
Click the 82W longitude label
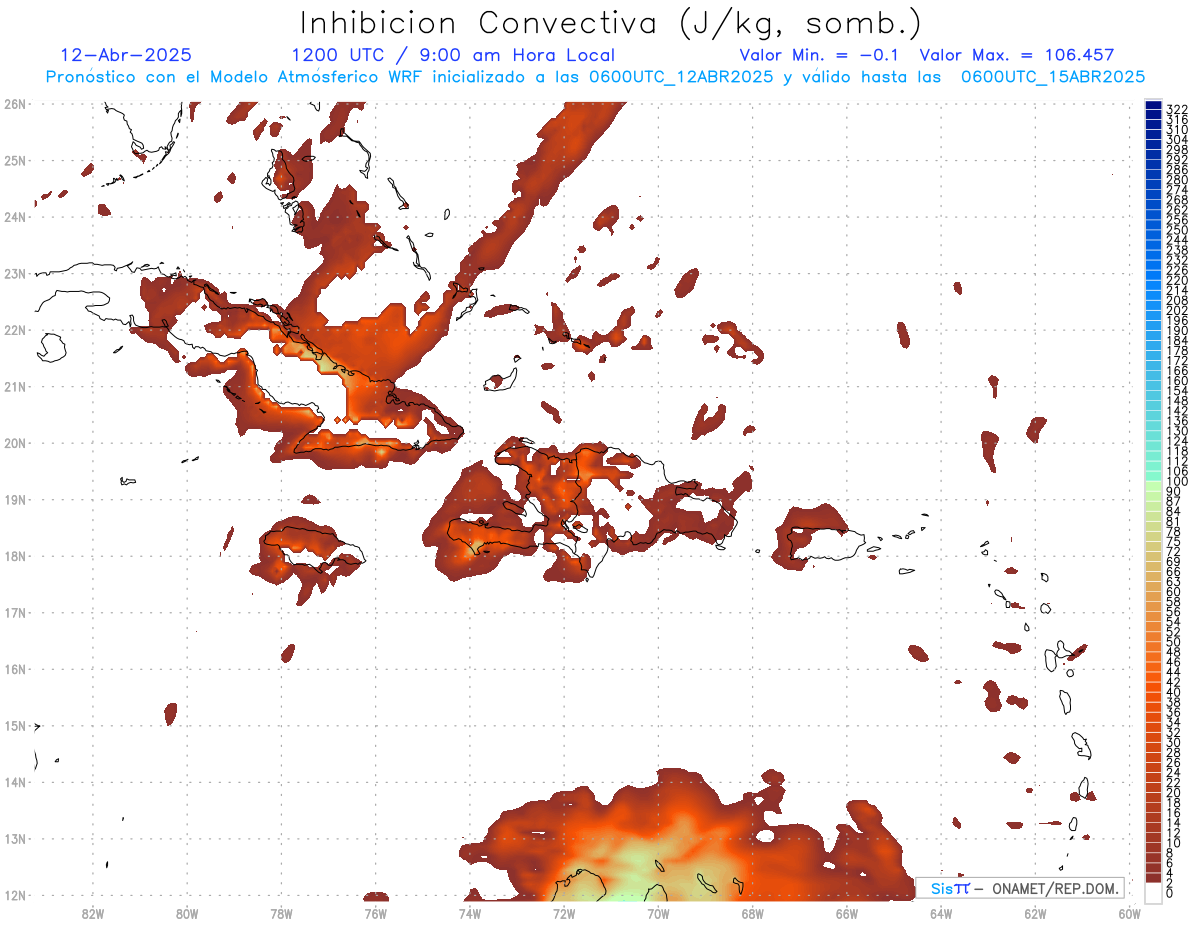(x=92, y=913)
